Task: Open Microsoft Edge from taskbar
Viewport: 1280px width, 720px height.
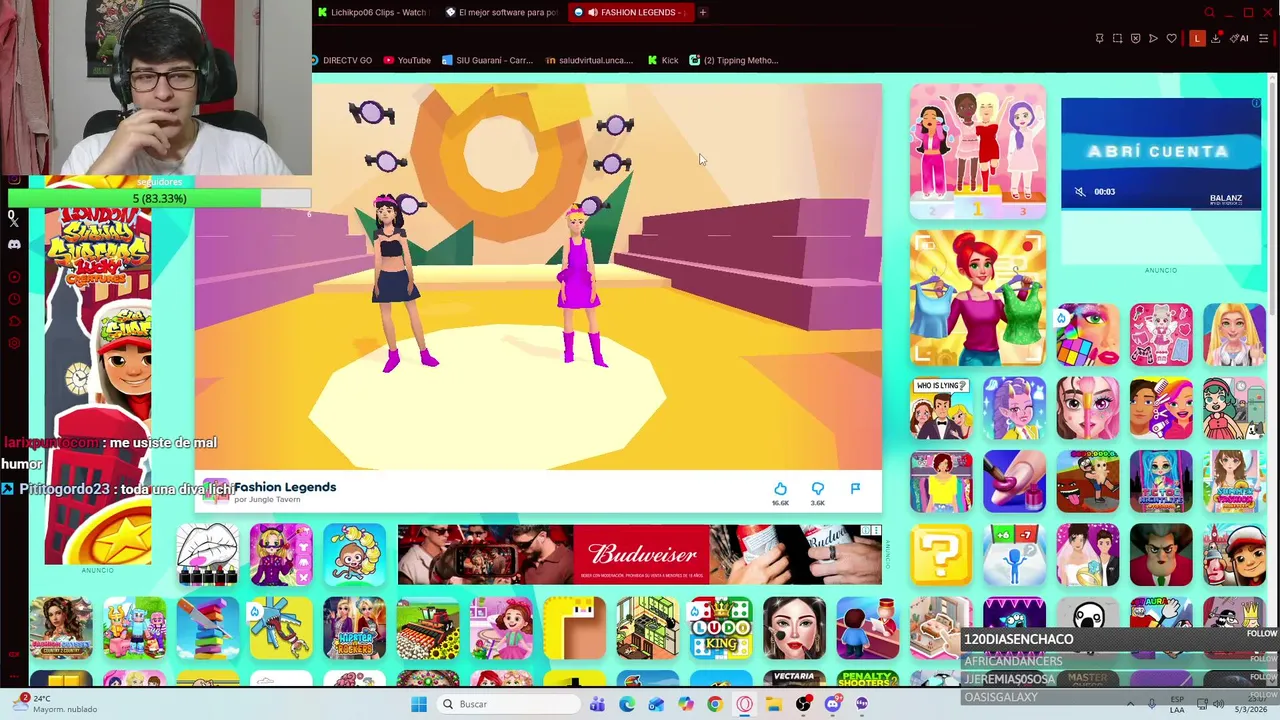Action: pos(627,704)
